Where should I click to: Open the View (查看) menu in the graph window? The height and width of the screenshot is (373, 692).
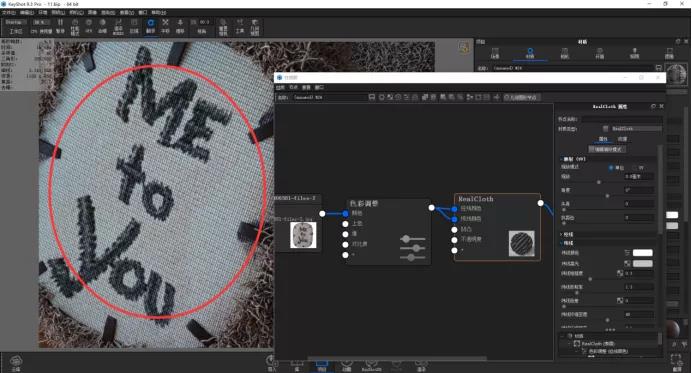[306, 87]
